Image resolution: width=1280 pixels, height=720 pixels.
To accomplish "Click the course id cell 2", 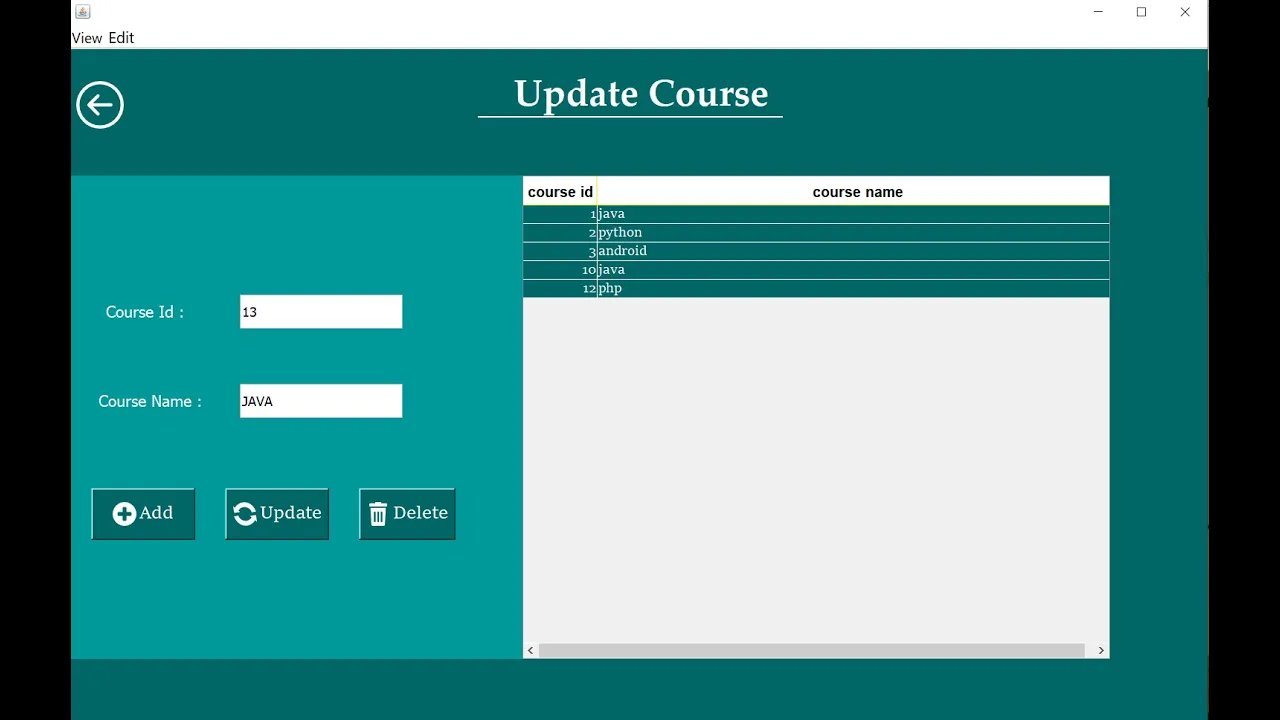I will [x=560, y=232].
